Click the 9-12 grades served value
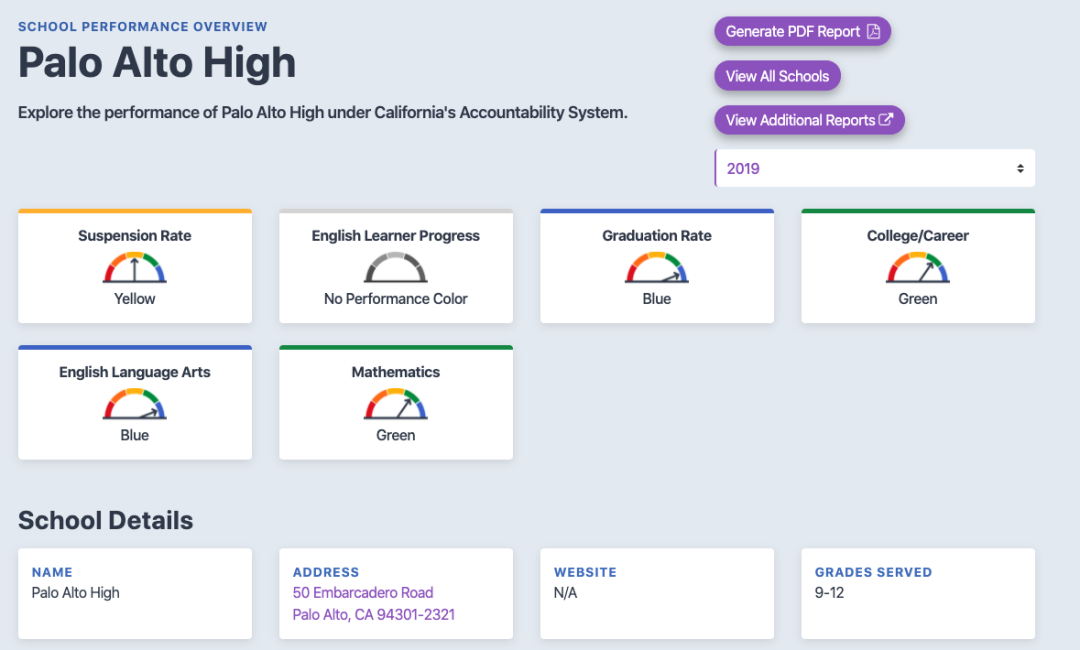Image resolution: width=1080 pixels, height=650 pixels. click(829, 593)
